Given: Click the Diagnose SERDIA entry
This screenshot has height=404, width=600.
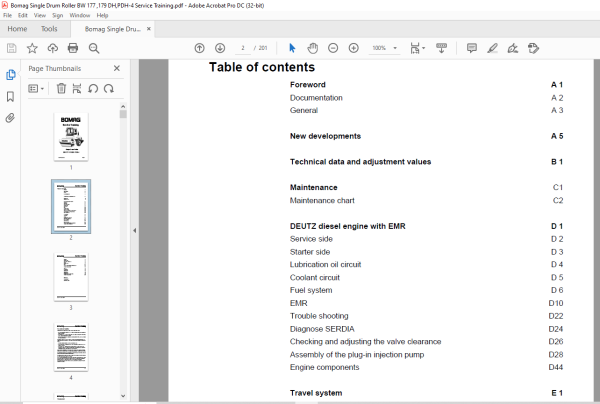Looking at the screenshot, I should 322,329.
